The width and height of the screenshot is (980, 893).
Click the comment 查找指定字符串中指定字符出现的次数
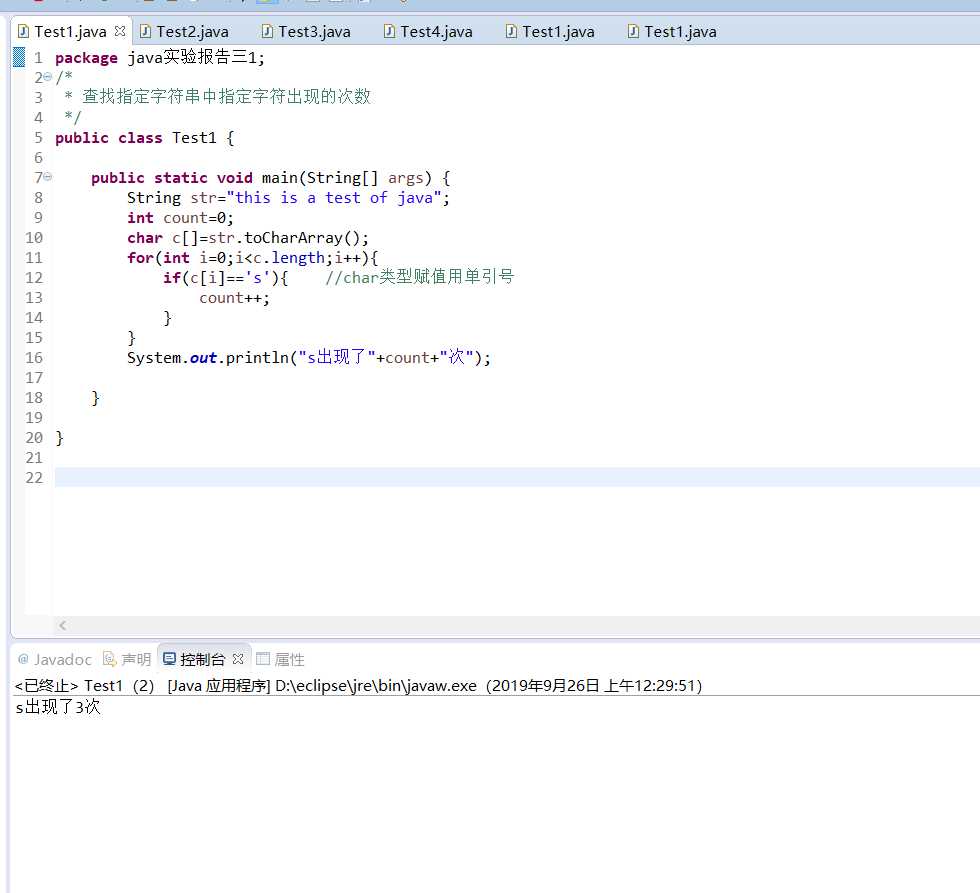coord(226,96)
